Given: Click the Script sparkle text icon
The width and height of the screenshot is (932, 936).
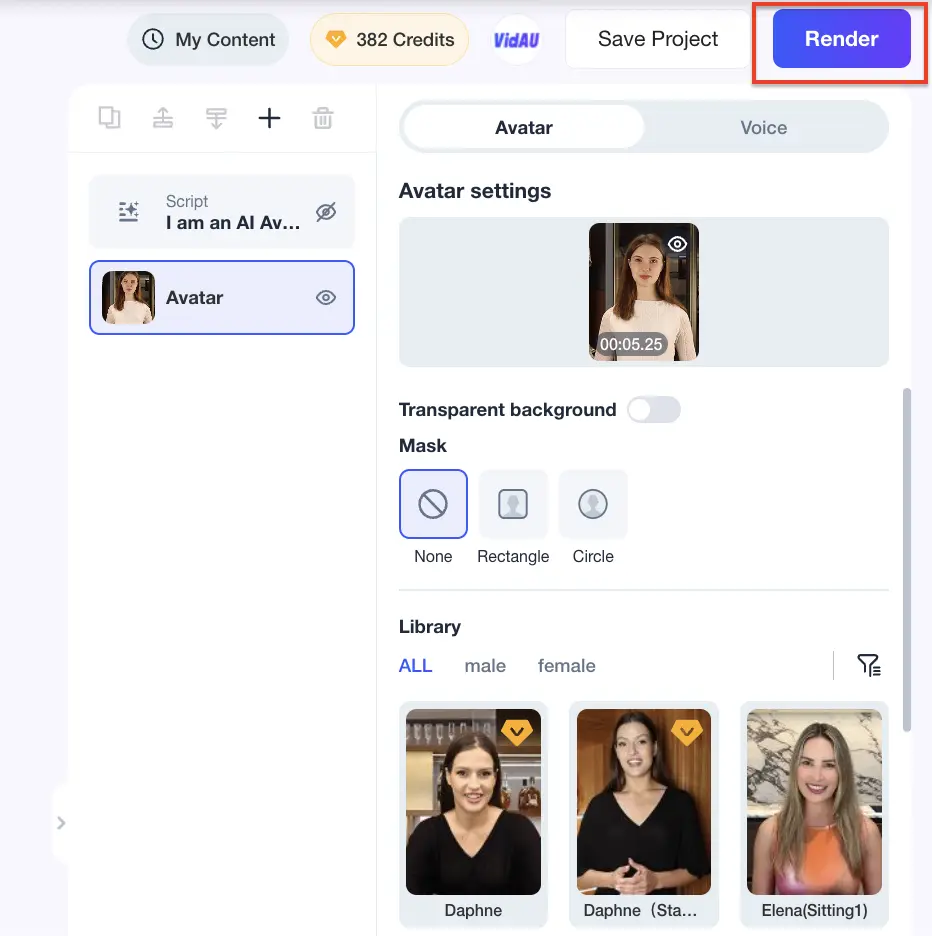Looking at the screenshot, I should (x=128, y=212).
